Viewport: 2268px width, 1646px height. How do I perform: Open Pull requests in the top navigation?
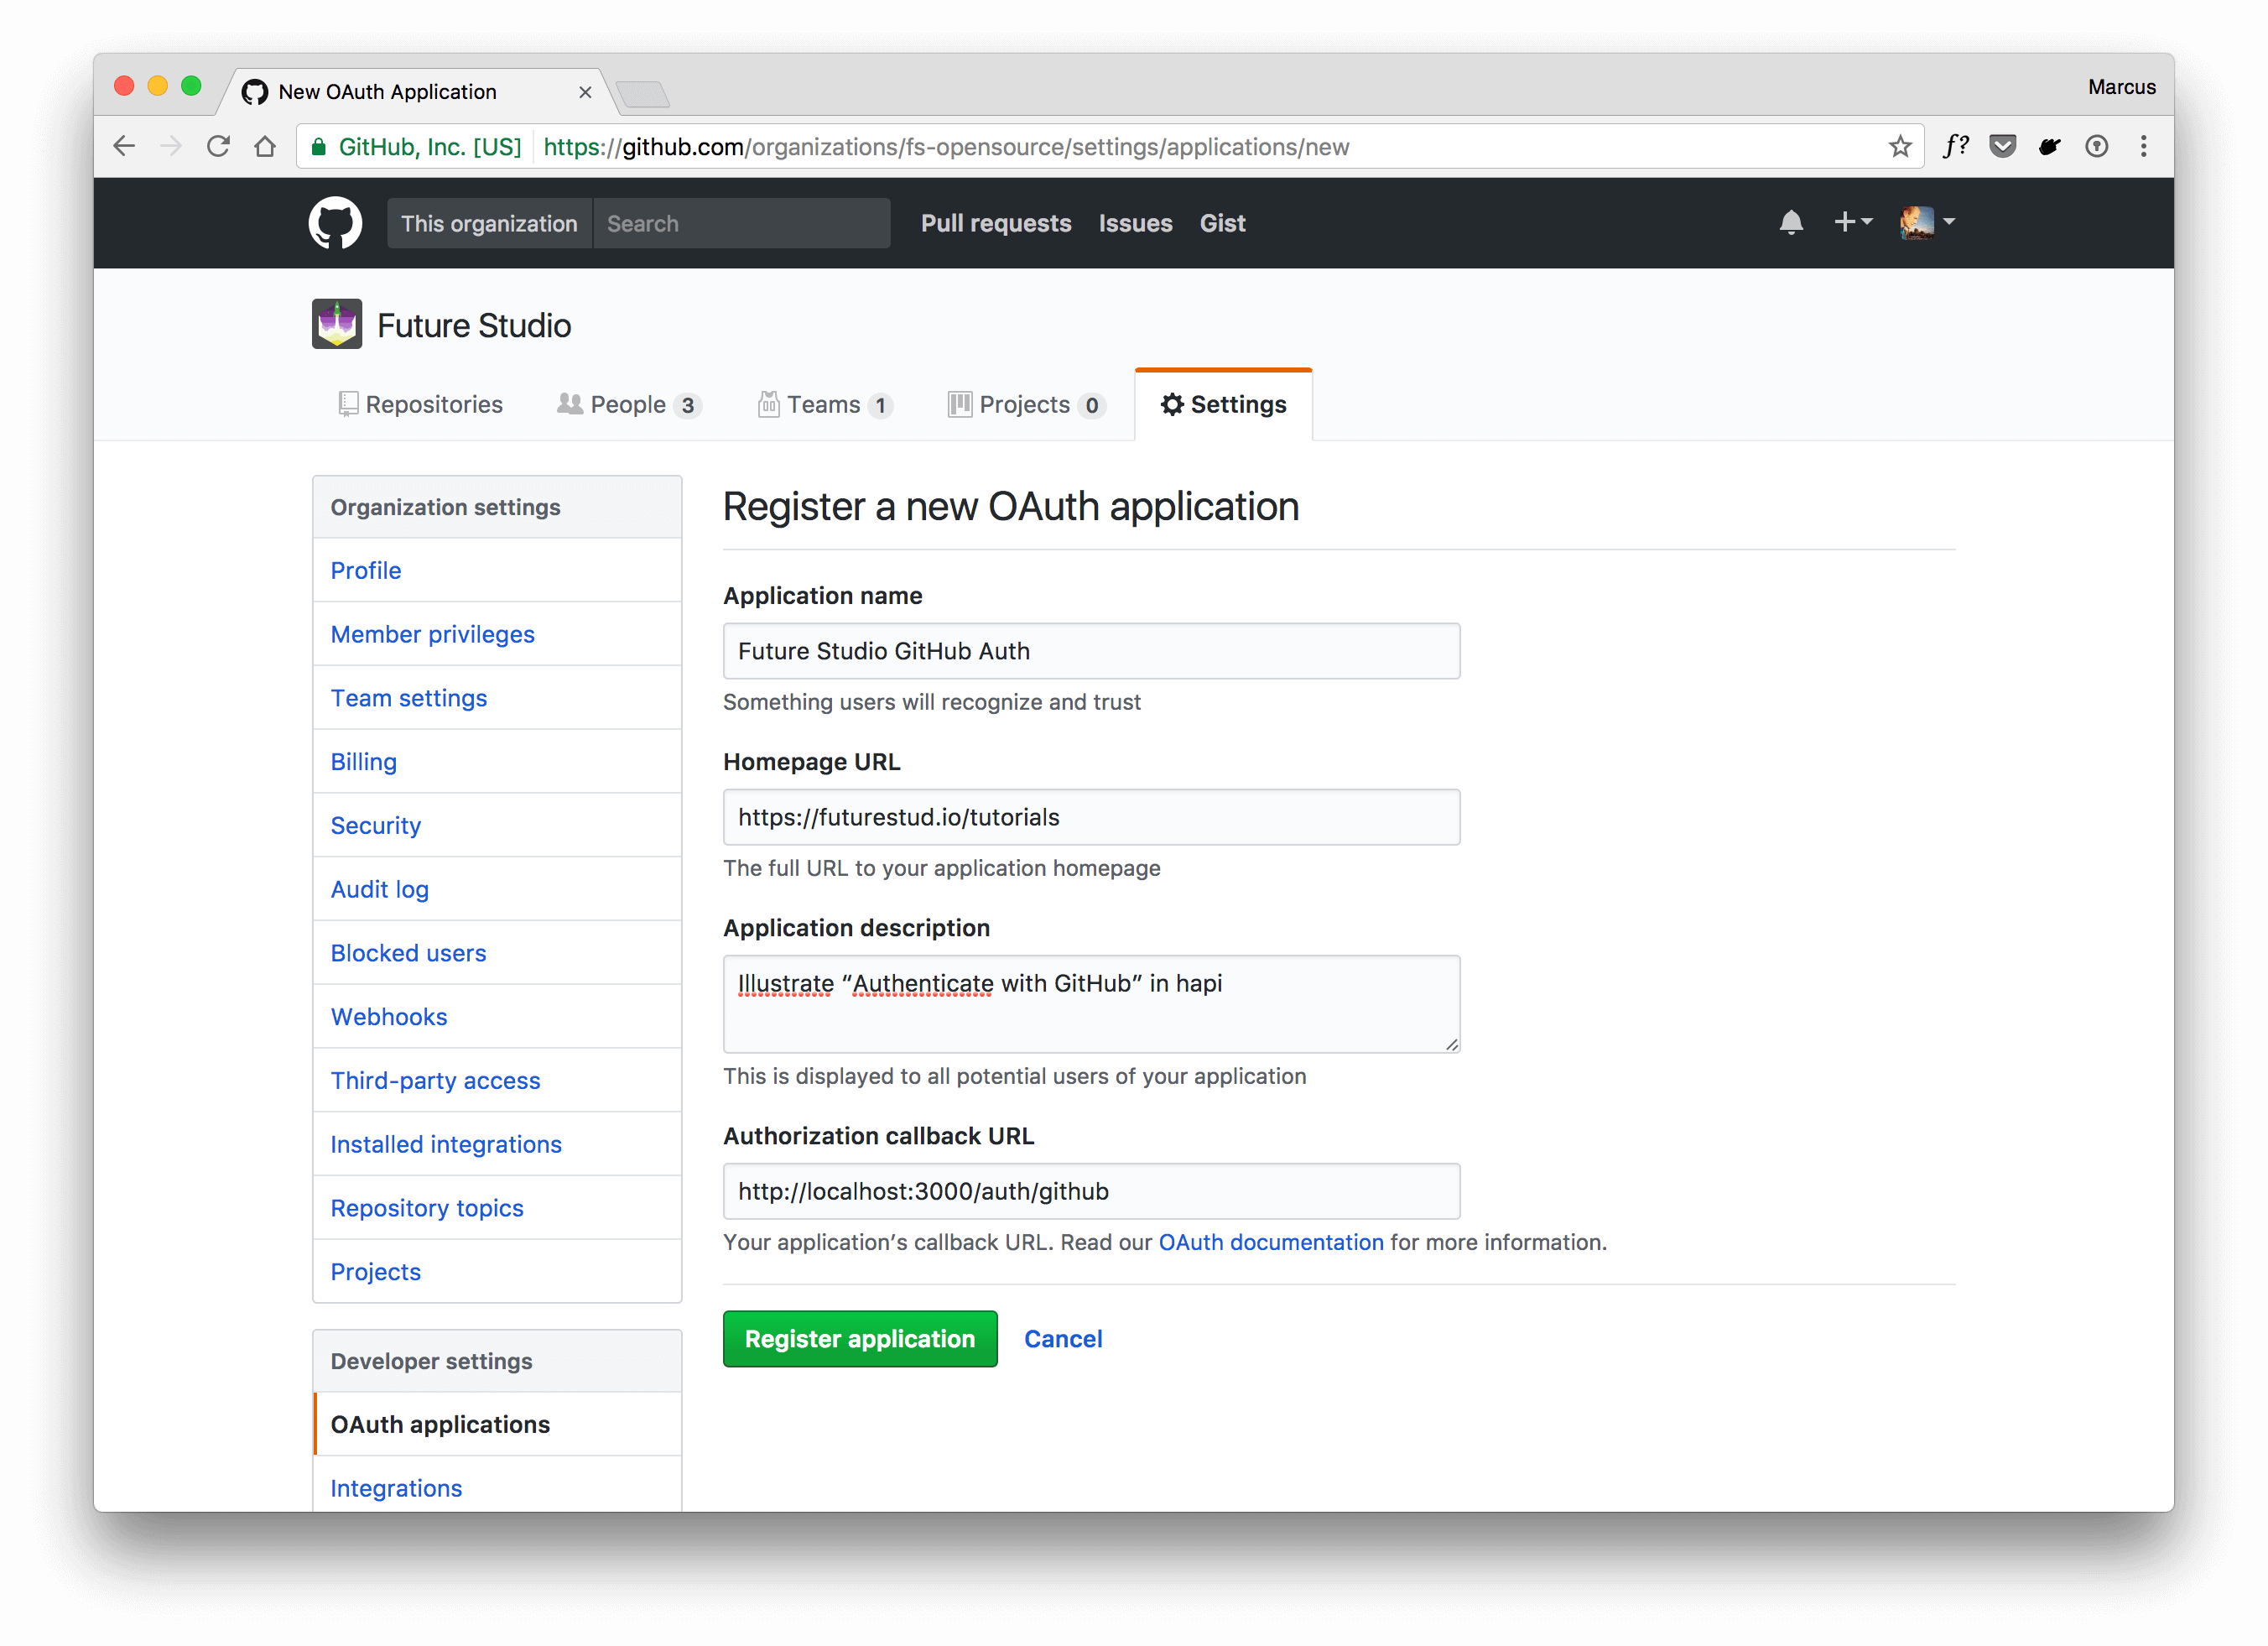996,222
